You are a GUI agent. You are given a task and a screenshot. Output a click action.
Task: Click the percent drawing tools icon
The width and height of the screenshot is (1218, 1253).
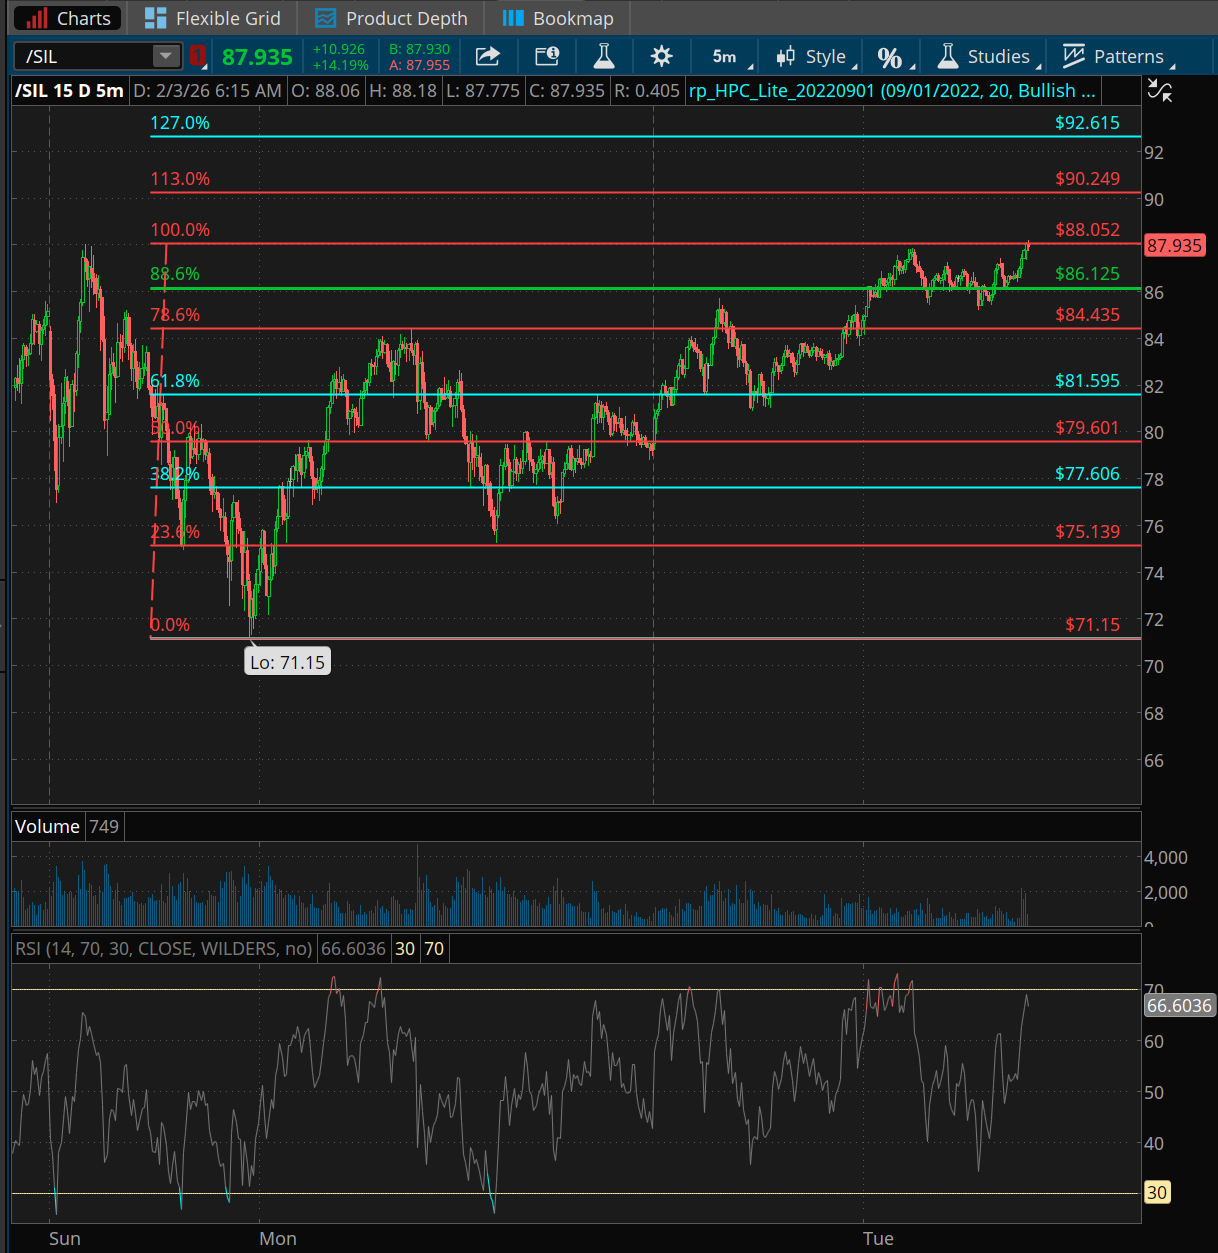click(x=889, y=57)
